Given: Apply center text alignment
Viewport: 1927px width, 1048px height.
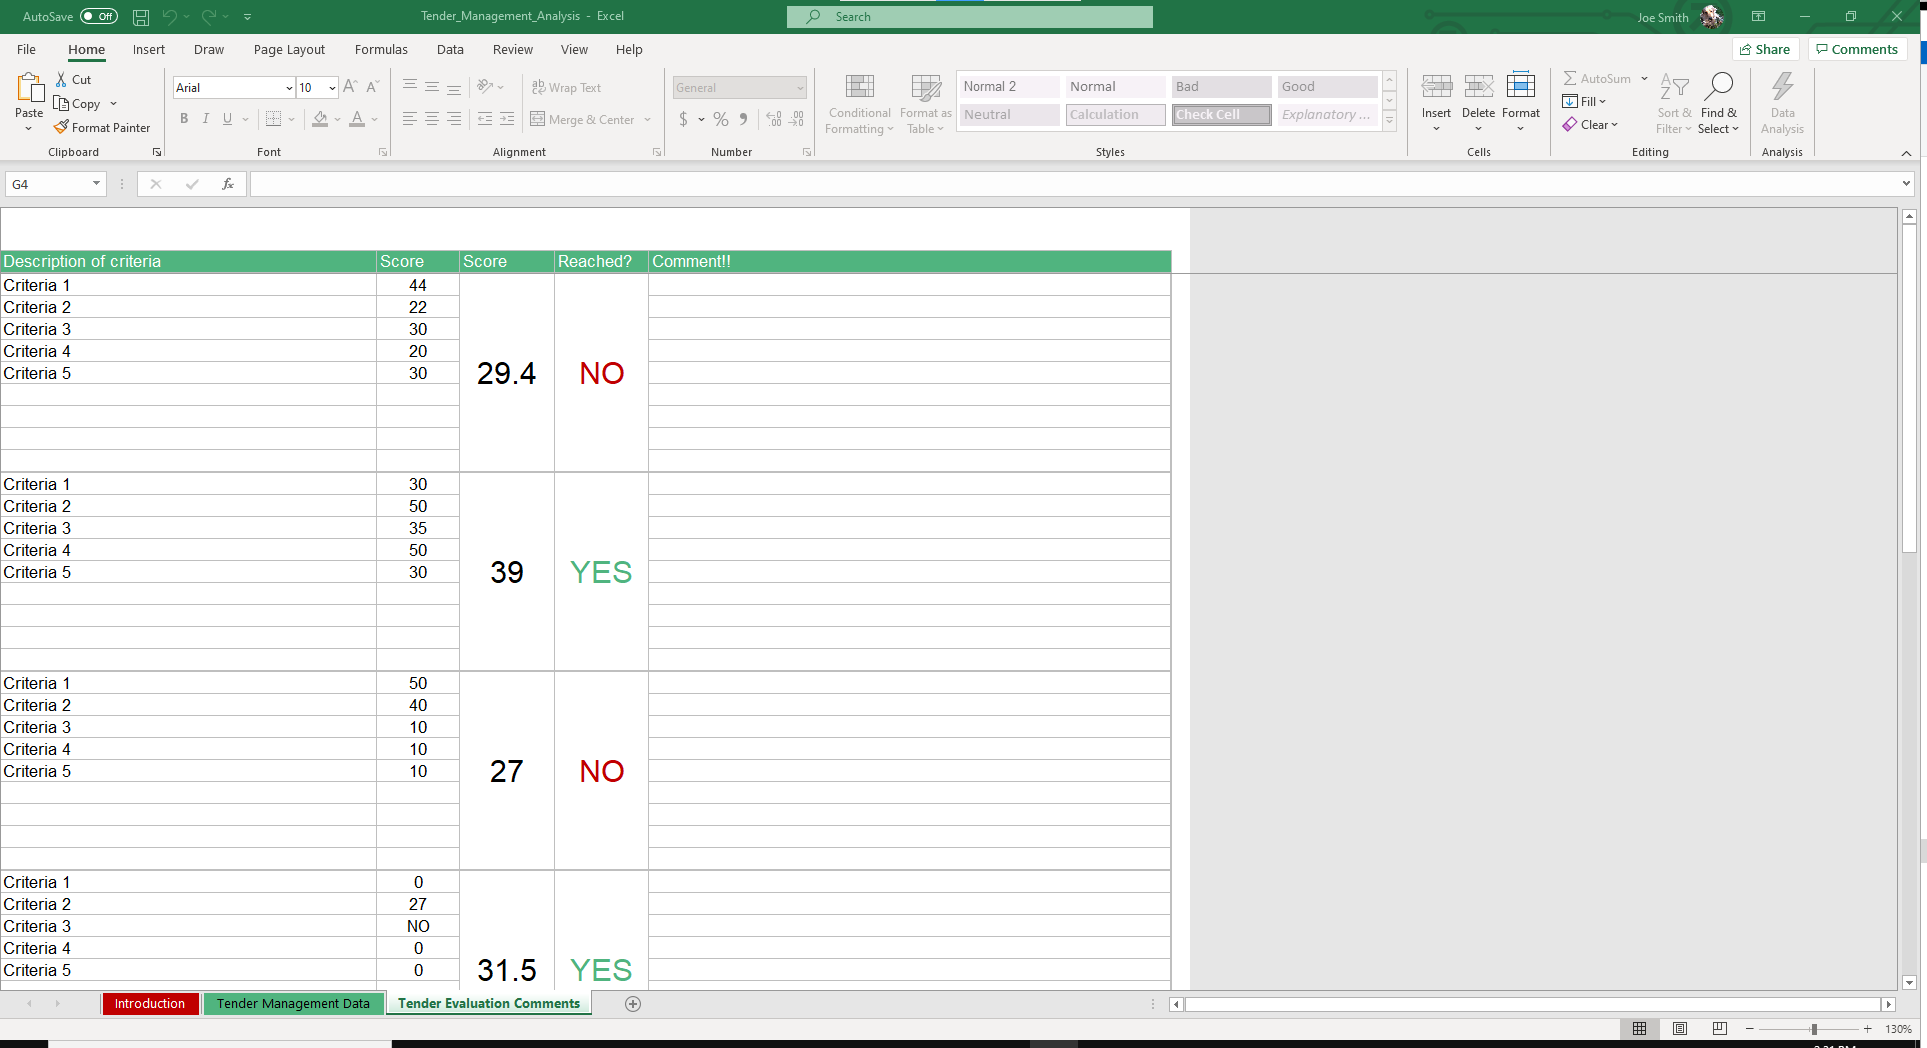Looking at the screenshot, I should [x=431, y=119].
